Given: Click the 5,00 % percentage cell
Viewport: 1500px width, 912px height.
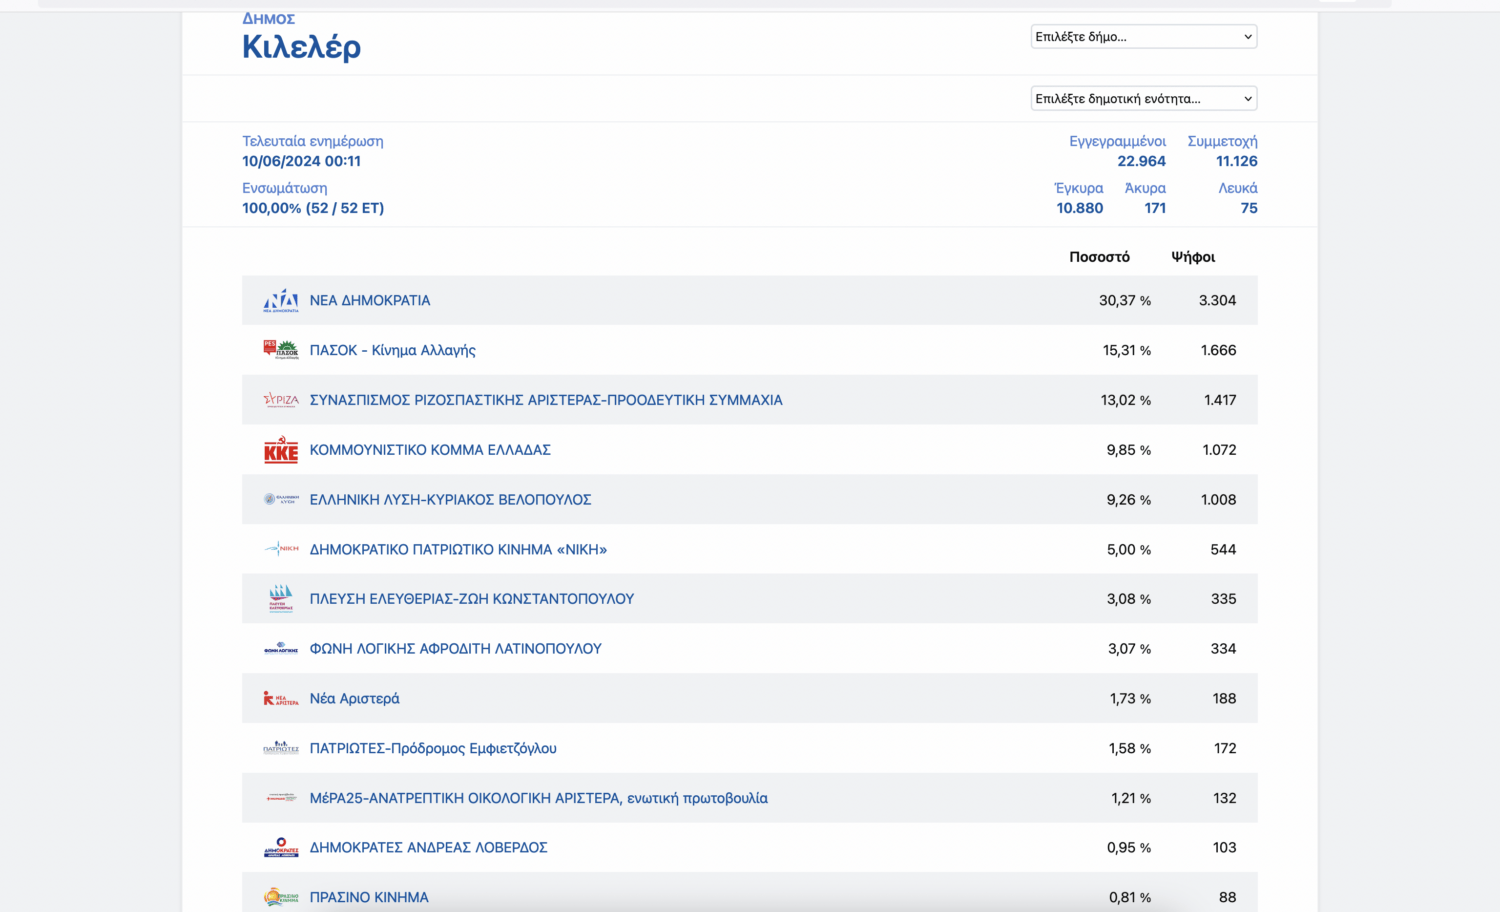Looking at the screenshot, I should click(x=1129, y=549).
